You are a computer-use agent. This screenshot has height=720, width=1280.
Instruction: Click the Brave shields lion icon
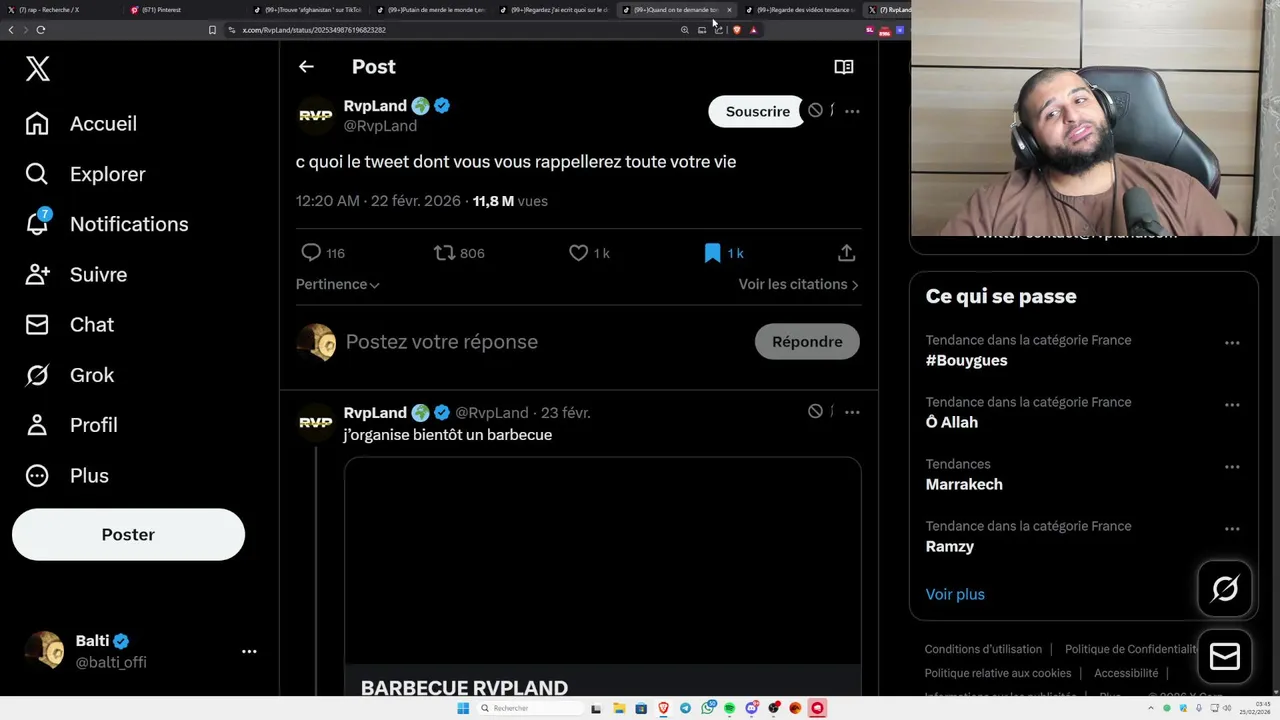click(737, 30)
